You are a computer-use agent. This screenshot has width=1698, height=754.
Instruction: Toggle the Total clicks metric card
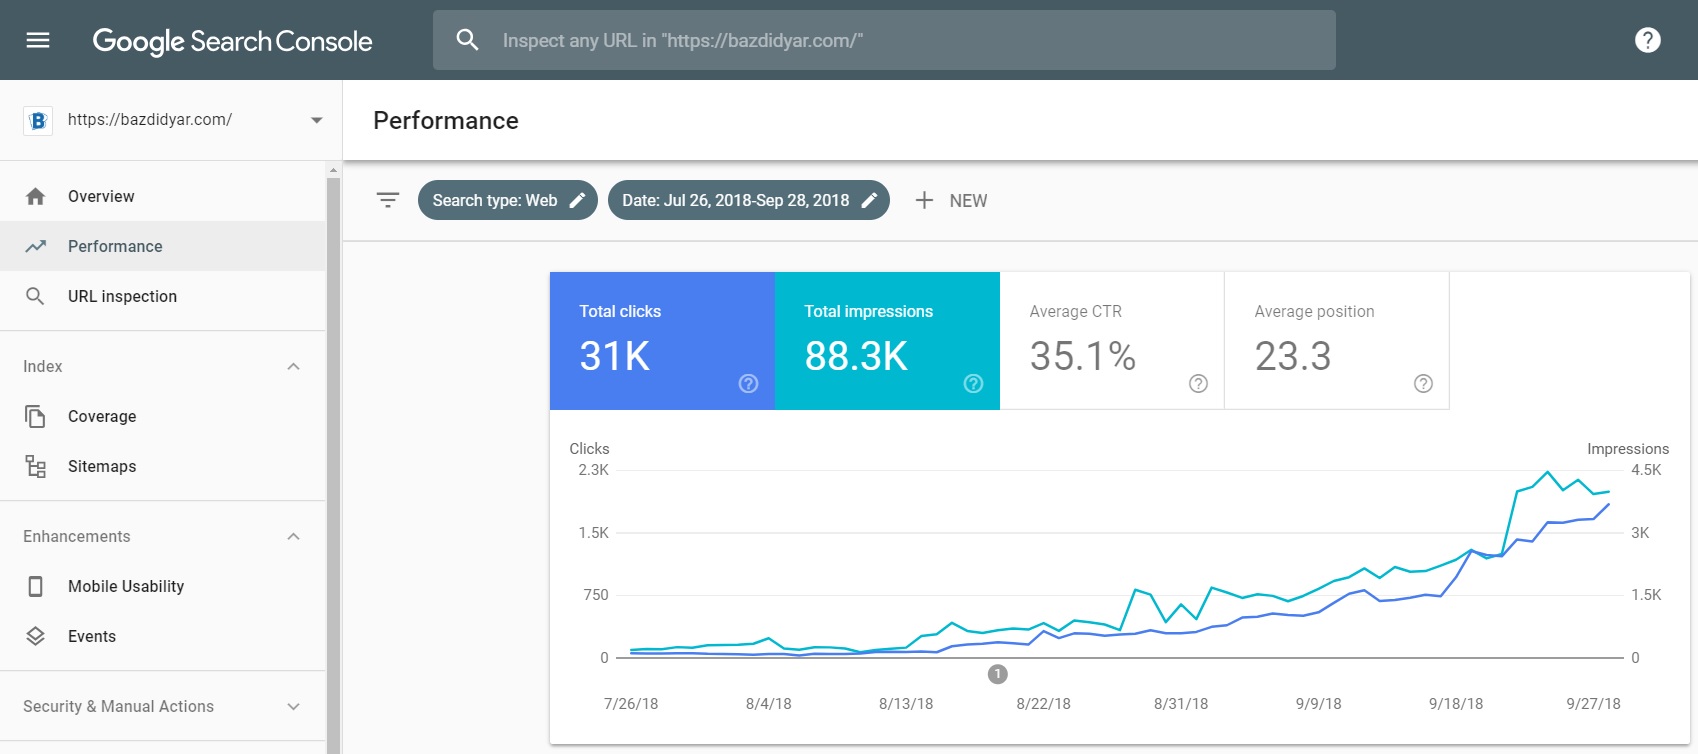tap(662, 341)
